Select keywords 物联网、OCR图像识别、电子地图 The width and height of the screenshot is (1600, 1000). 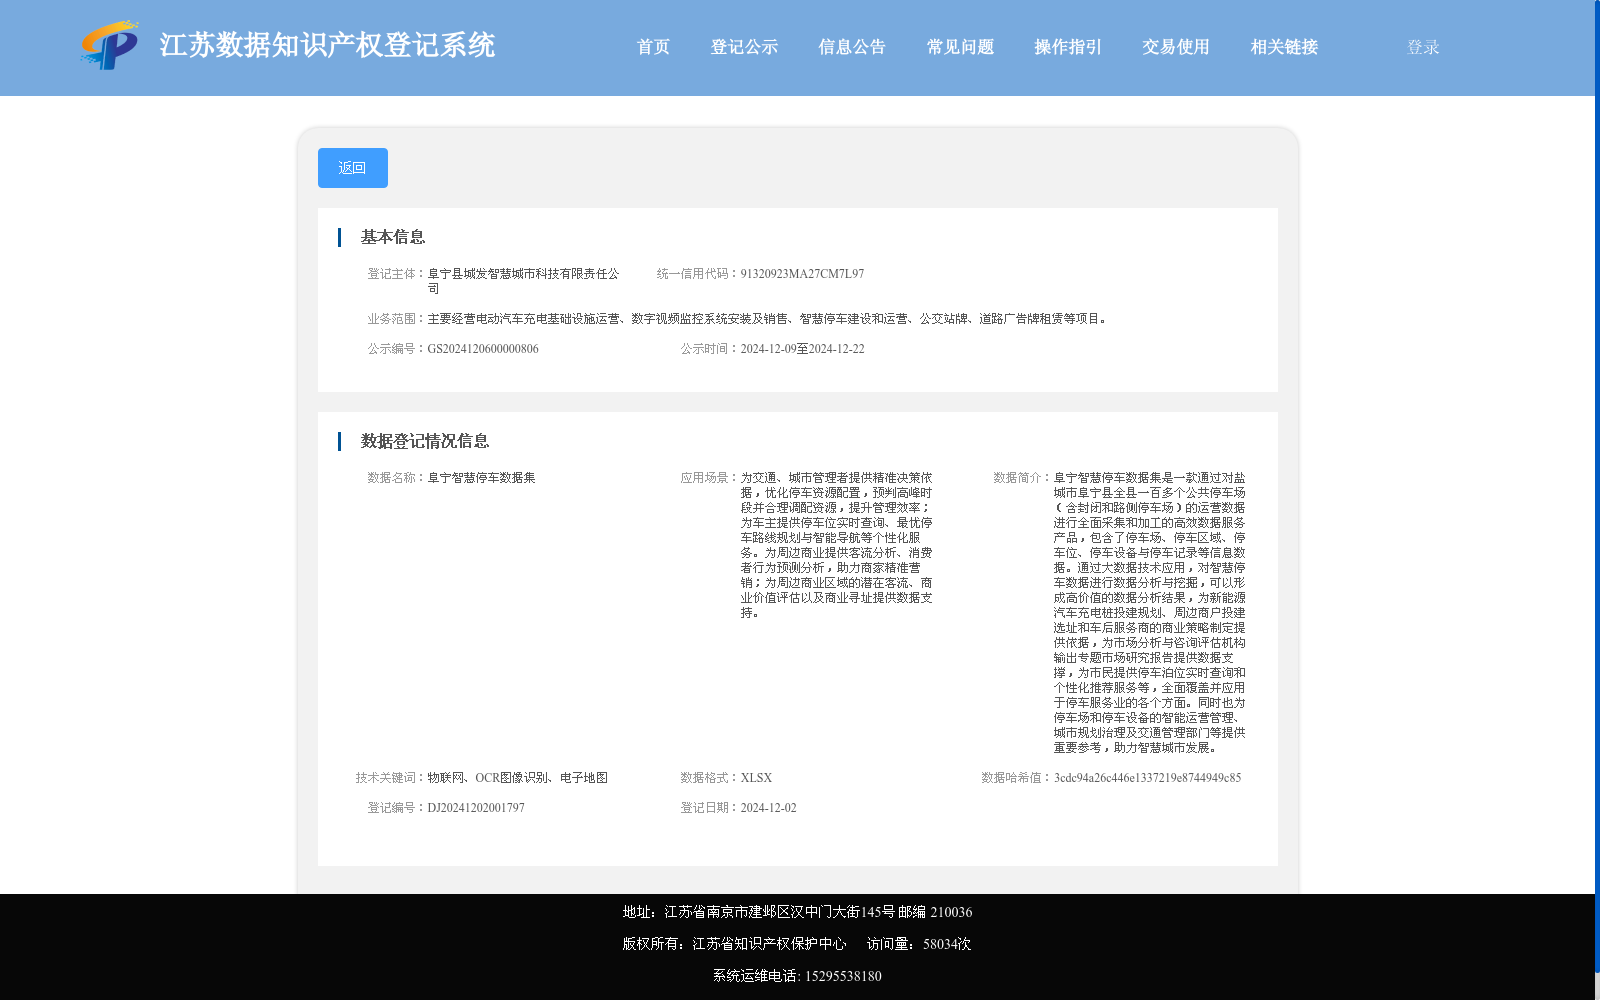517,778
